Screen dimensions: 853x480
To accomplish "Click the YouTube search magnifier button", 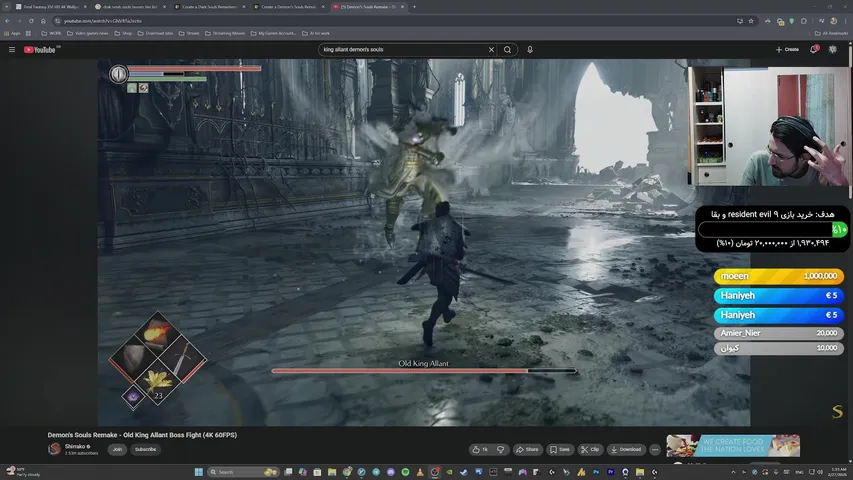I will click(x=508, y=50).
